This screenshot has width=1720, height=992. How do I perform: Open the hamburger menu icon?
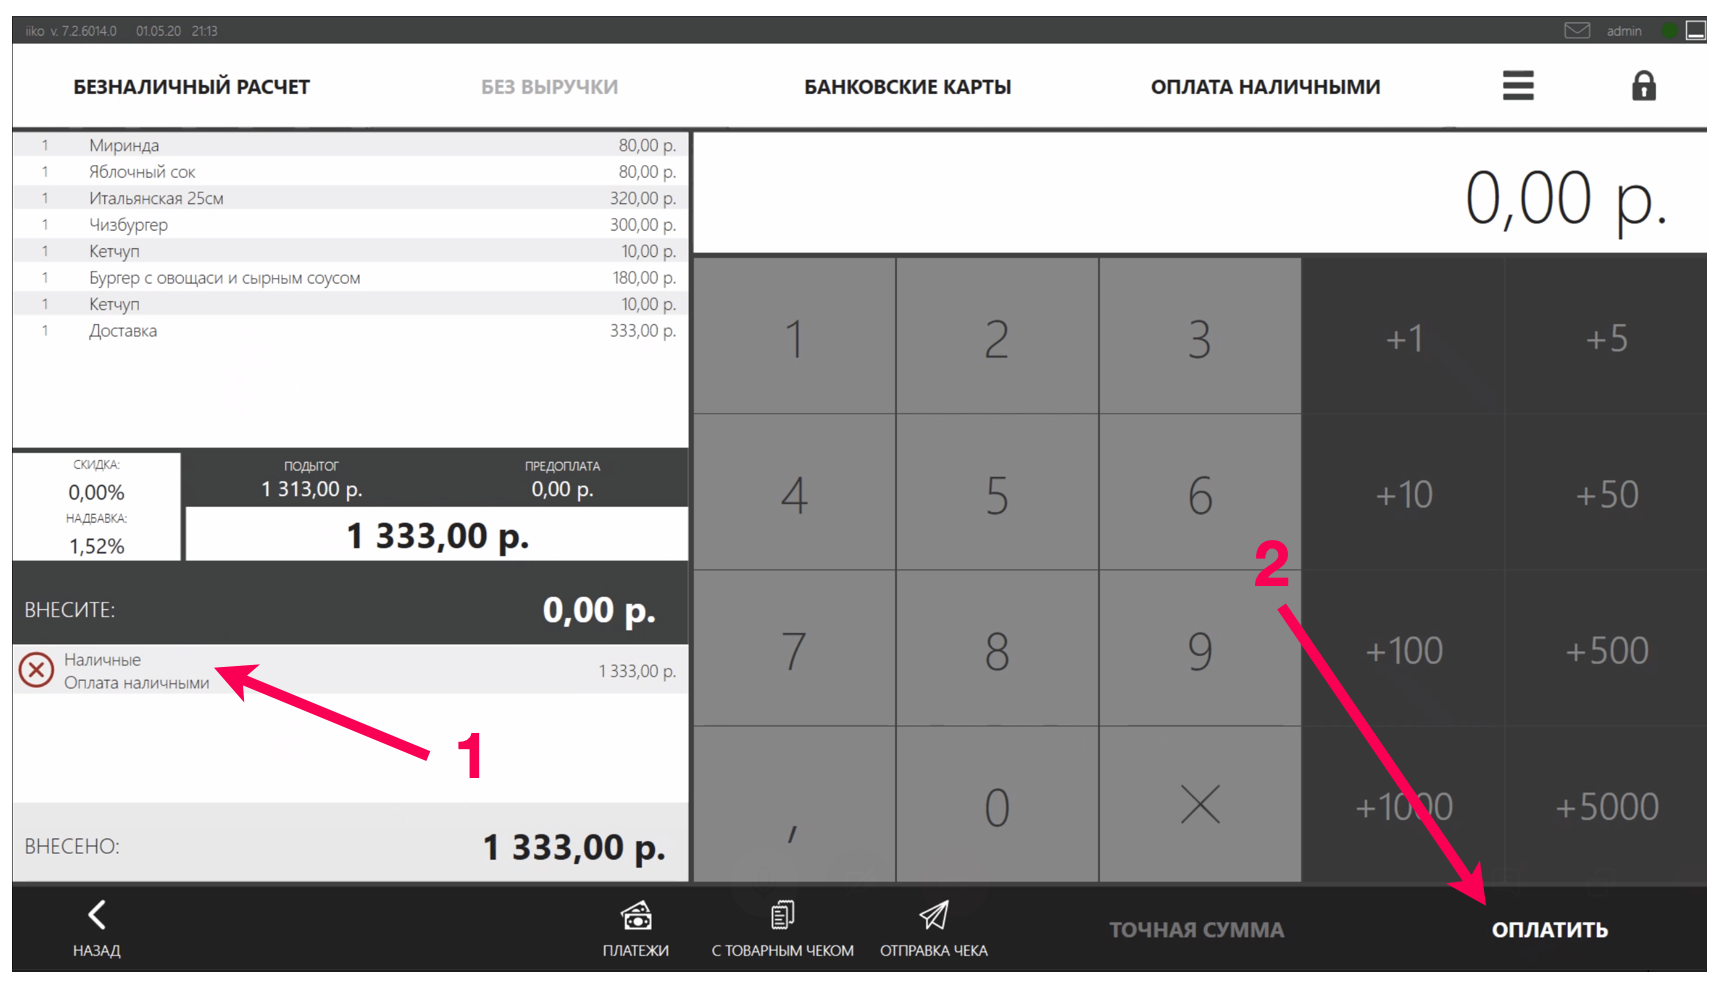(x=1517, y=86)
